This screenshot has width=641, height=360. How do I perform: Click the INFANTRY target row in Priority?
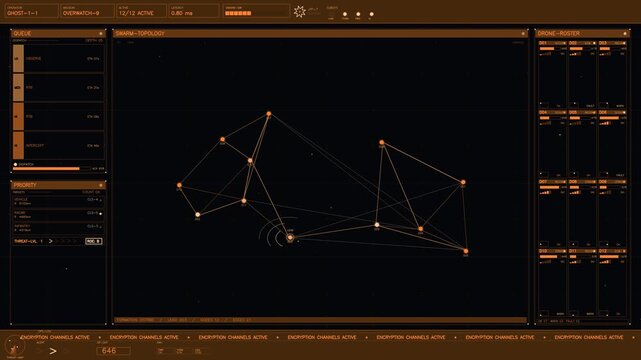coord(58,227)
